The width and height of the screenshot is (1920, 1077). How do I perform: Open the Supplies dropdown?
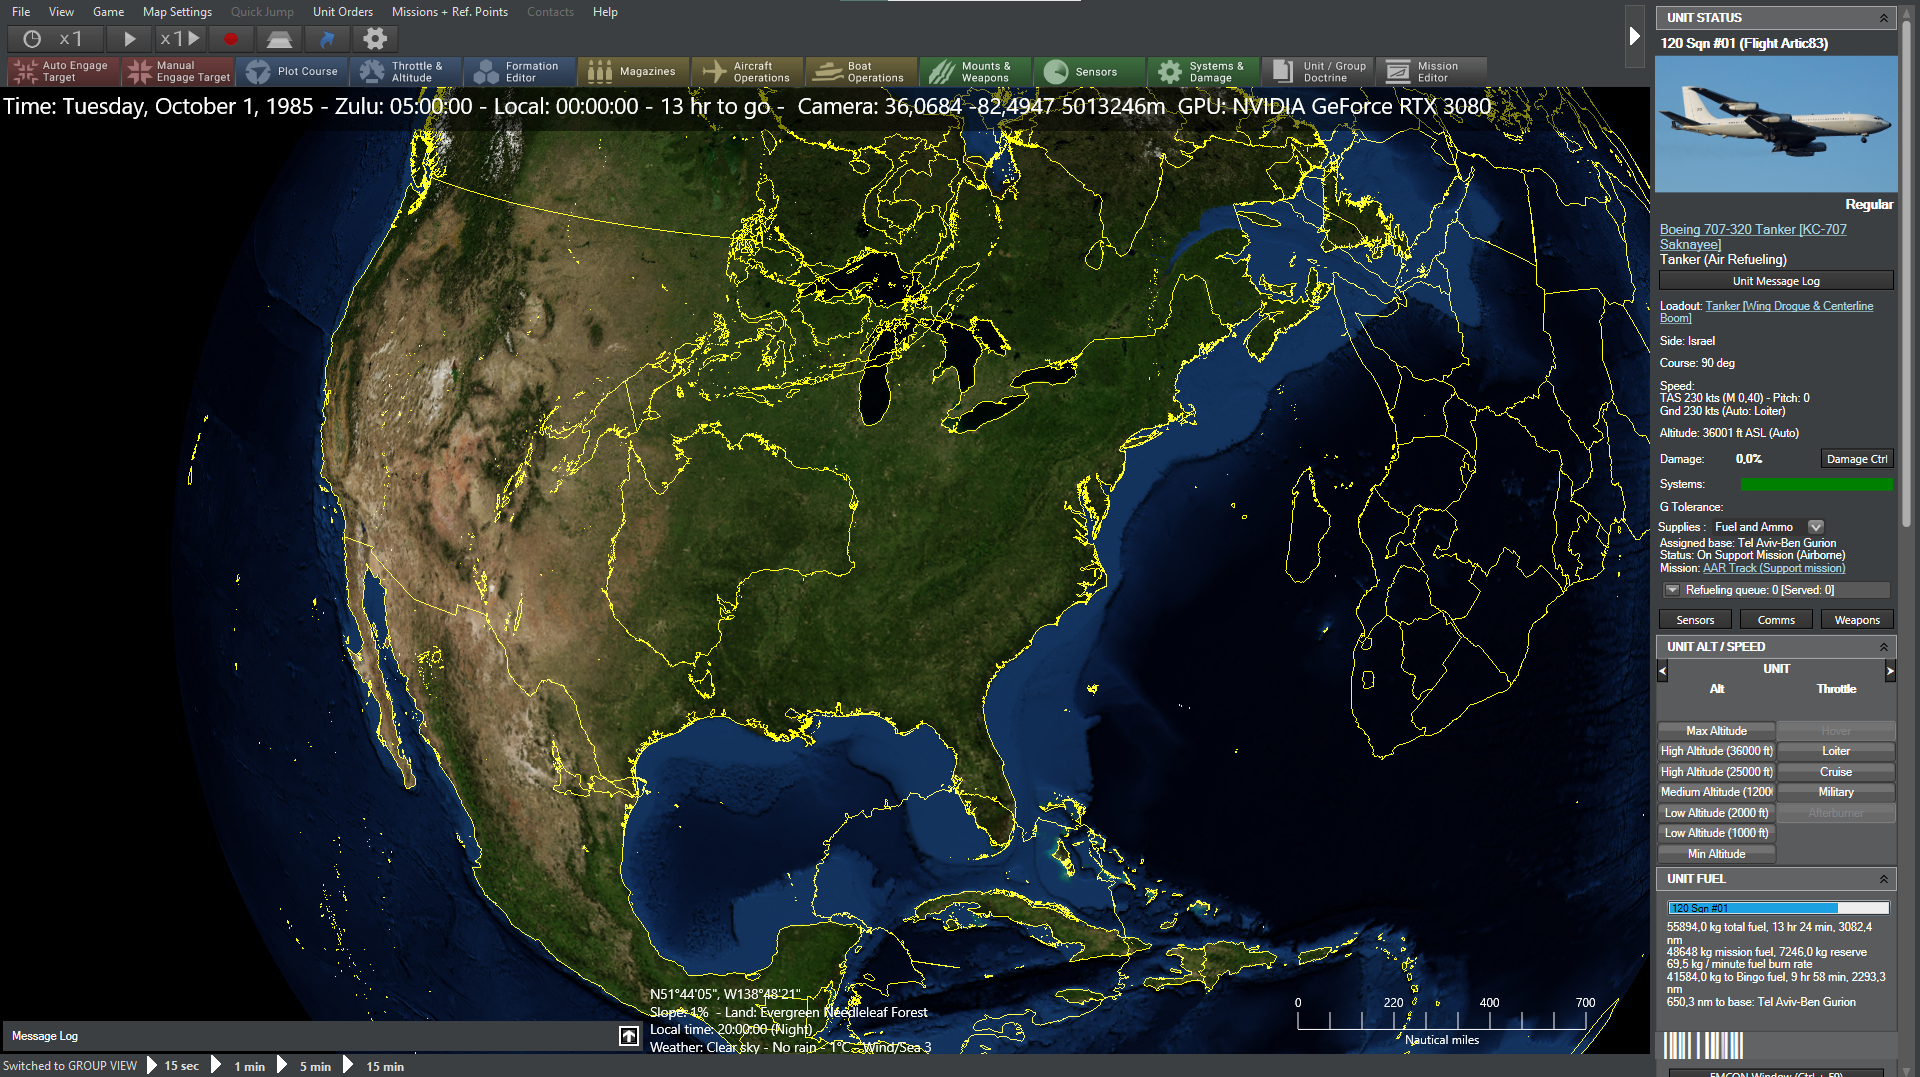pos(1816,527)
